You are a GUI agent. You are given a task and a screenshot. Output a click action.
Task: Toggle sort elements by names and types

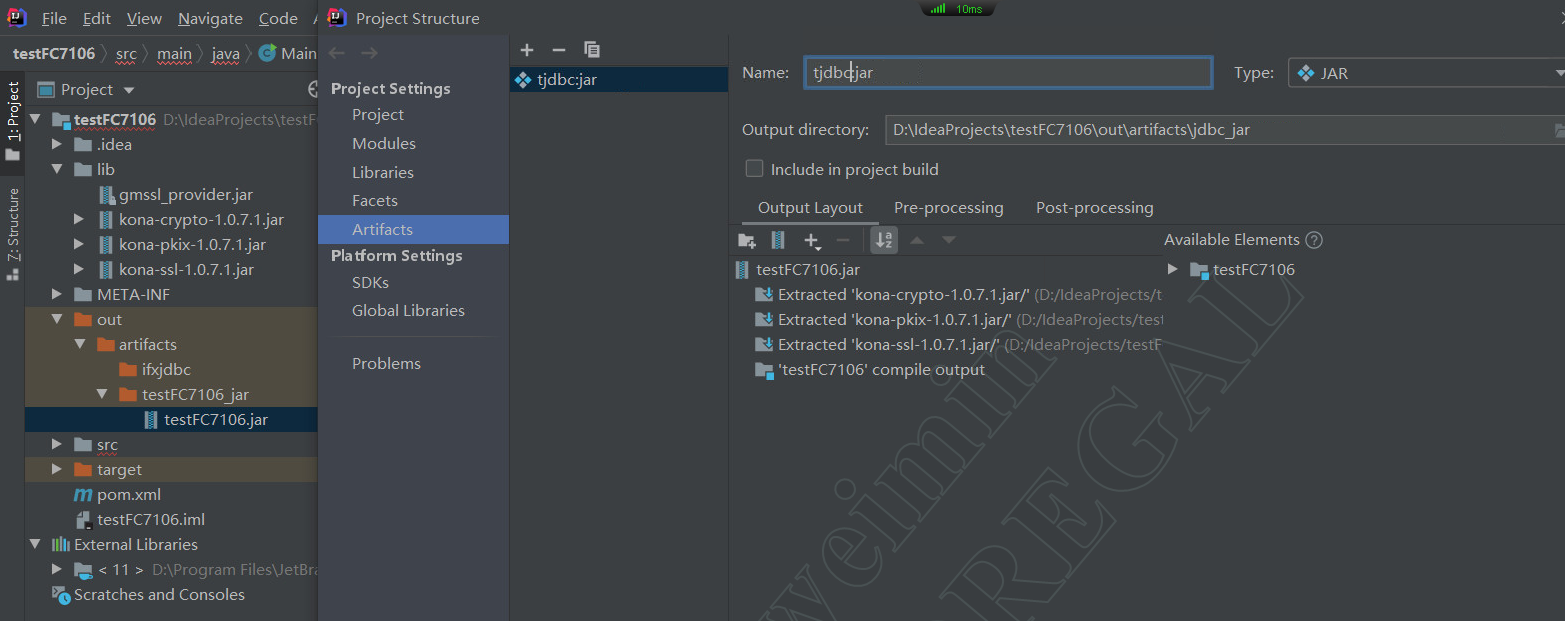884,240
